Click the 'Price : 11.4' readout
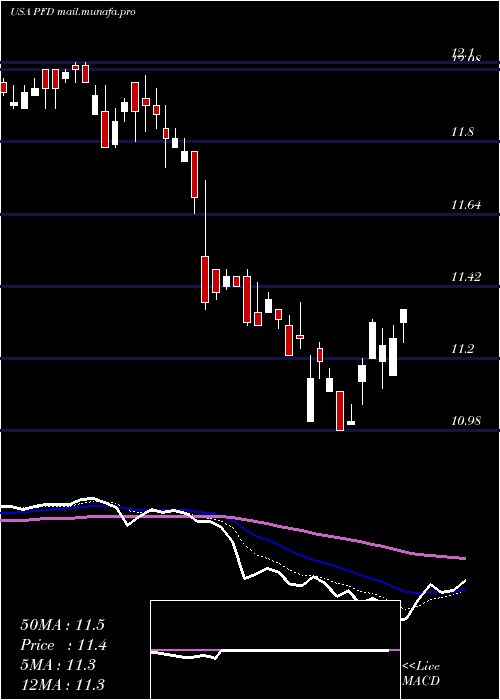The image size is (500, 700). (64, 645)
